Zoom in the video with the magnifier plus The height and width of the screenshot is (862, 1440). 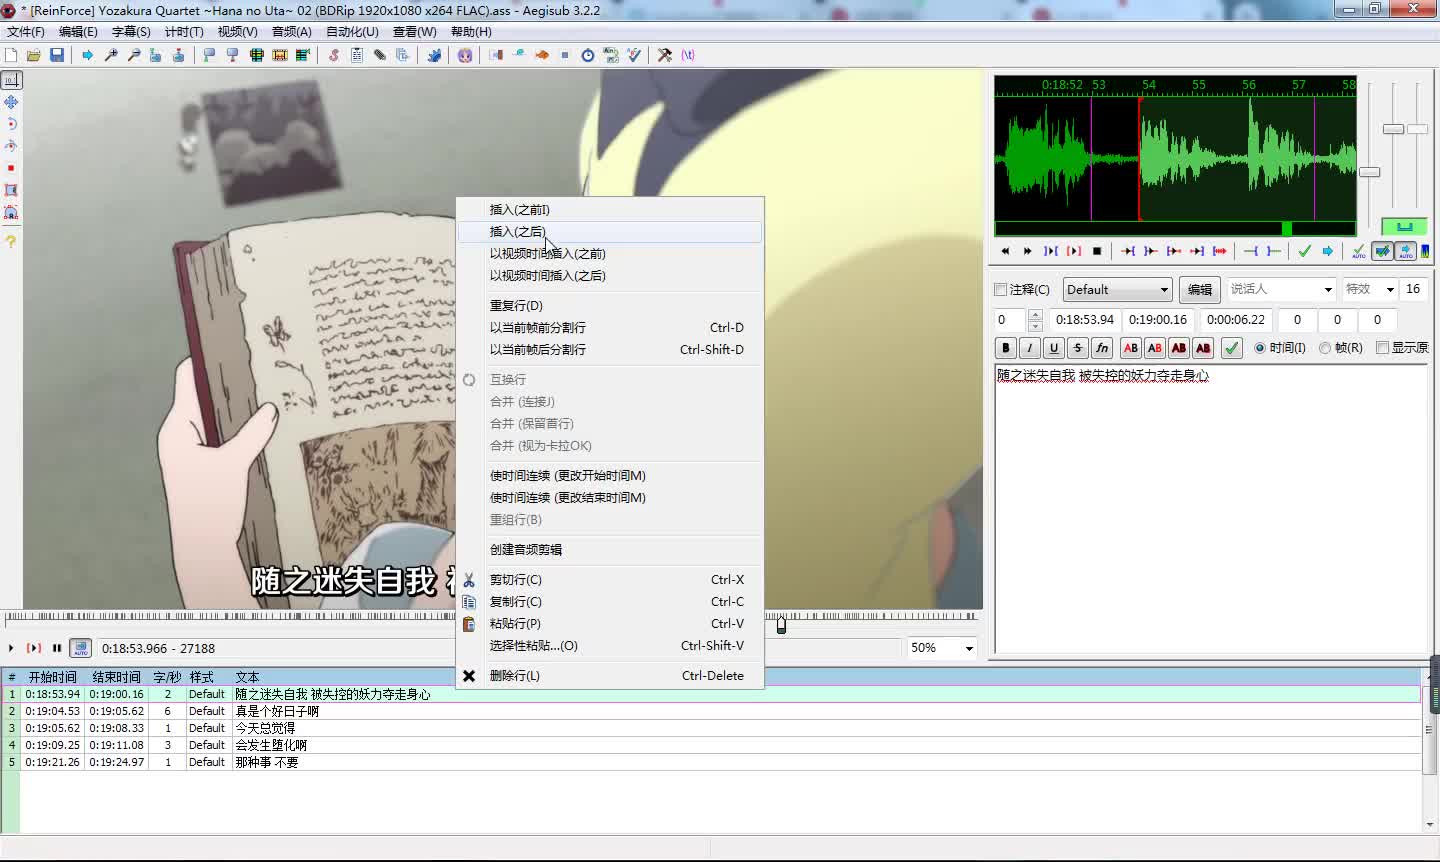click(111, 55)
